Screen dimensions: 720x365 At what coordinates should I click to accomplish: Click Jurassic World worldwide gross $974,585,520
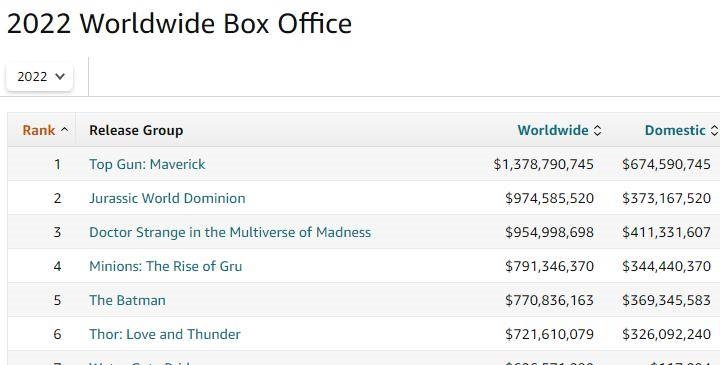coord(549,198)
